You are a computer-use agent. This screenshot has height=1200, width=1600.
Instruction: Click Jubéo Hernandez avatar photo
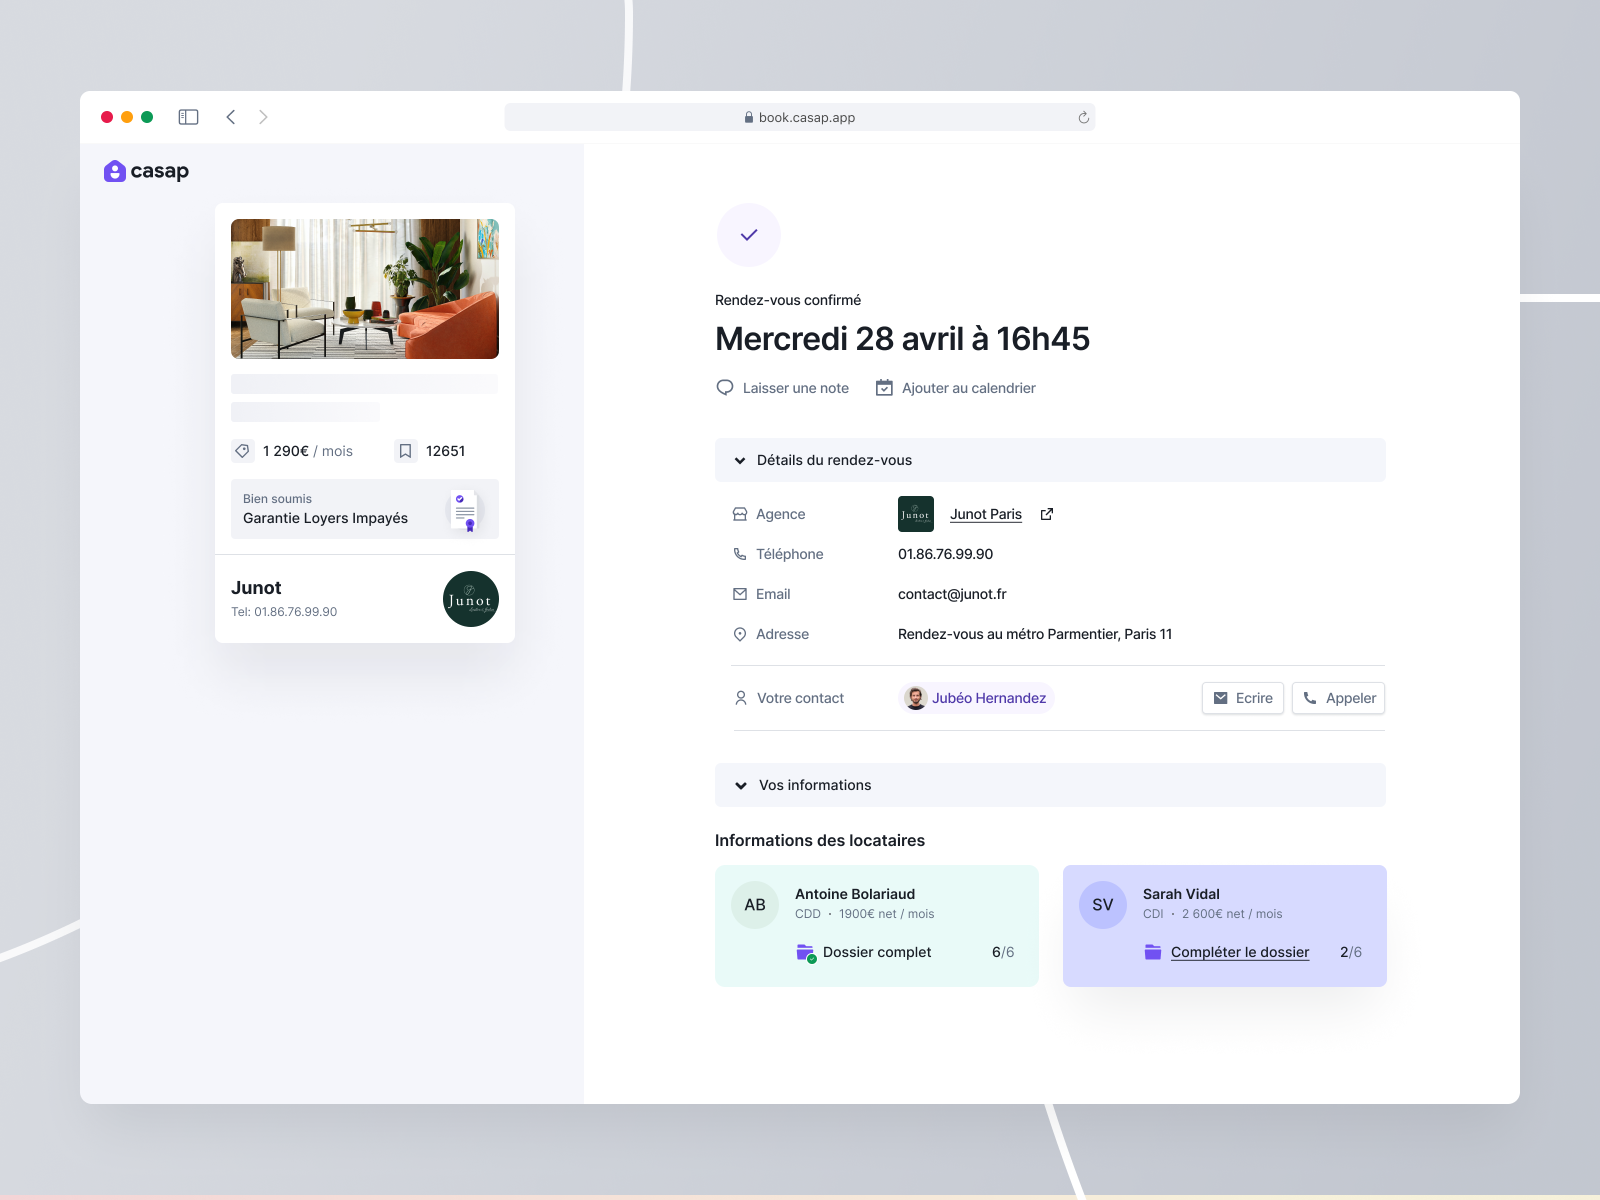(x=916, y=698)
